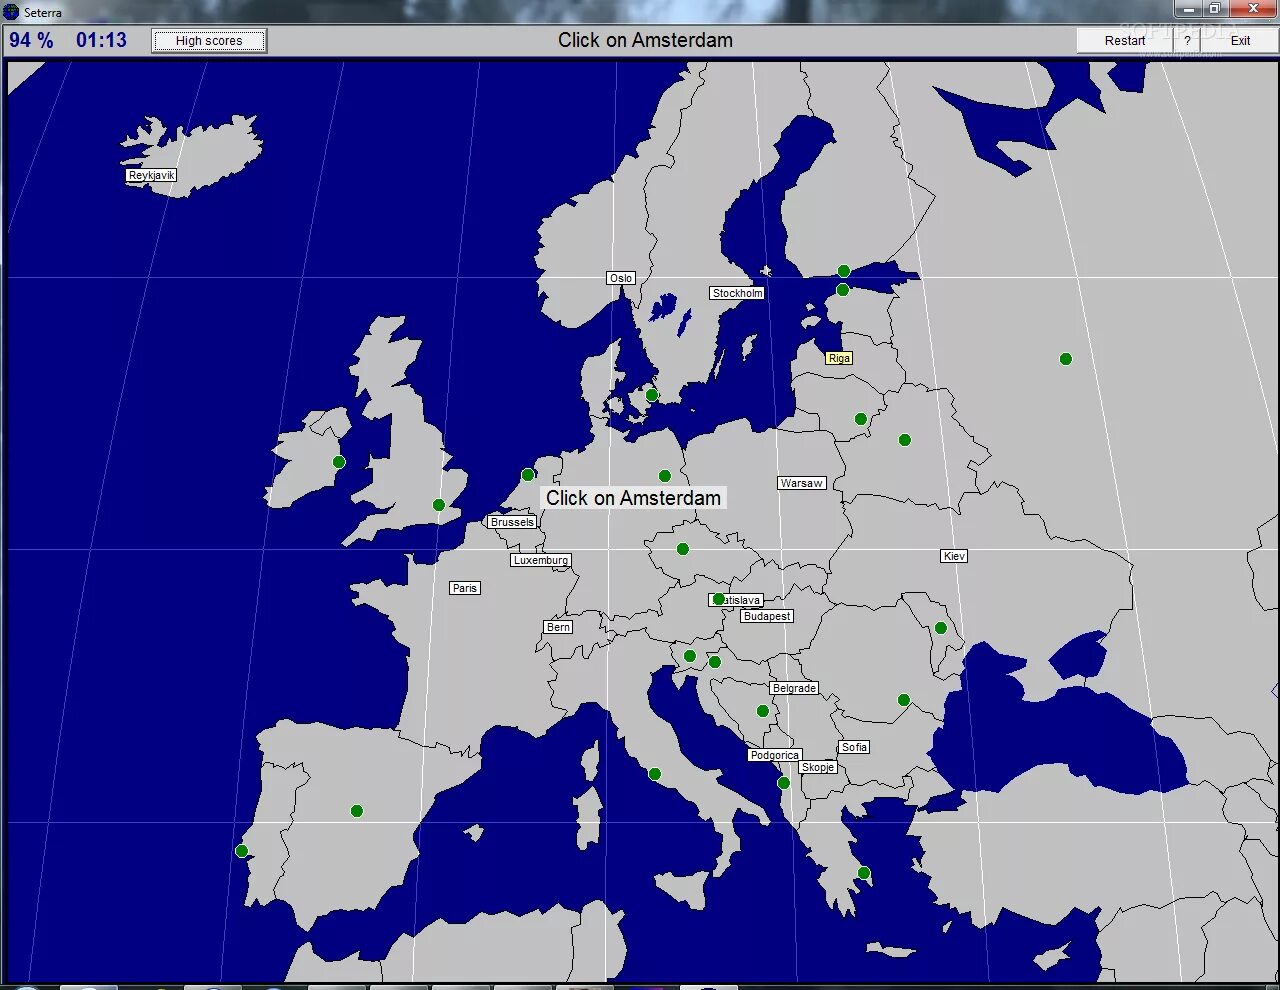
Task: Click the green Zagreb dot in Croatia
Action: [714, 662]
